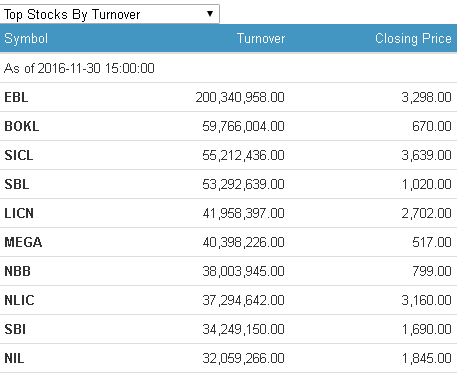Screen dimensions: 465x380
Task: Open the Top Stocks By Turnover dropdown
Action: (109, 14)
